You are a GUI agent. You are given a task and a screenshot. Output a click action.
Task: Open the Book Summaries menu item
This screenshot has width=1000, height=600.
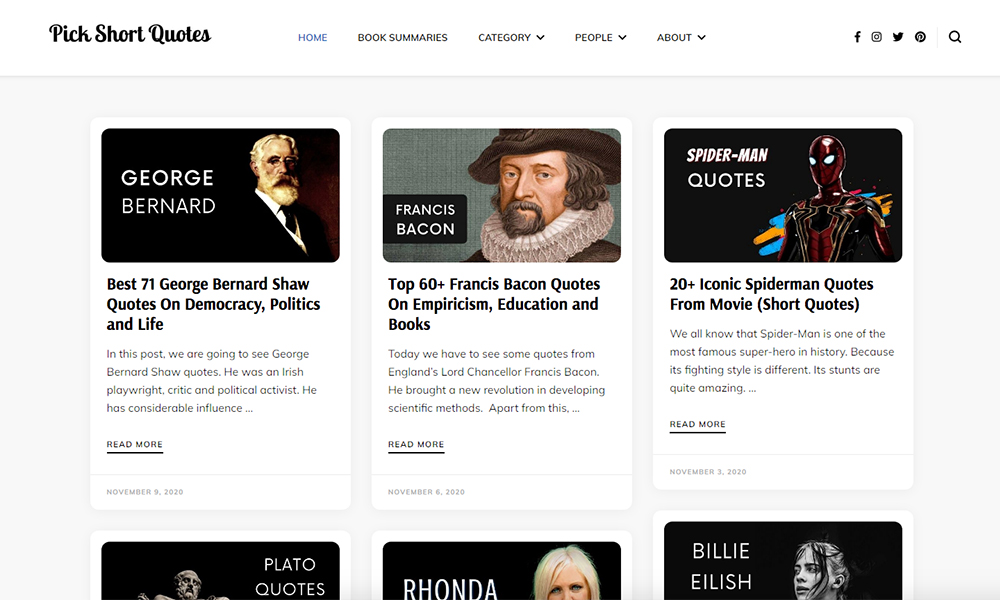[402, 38]
